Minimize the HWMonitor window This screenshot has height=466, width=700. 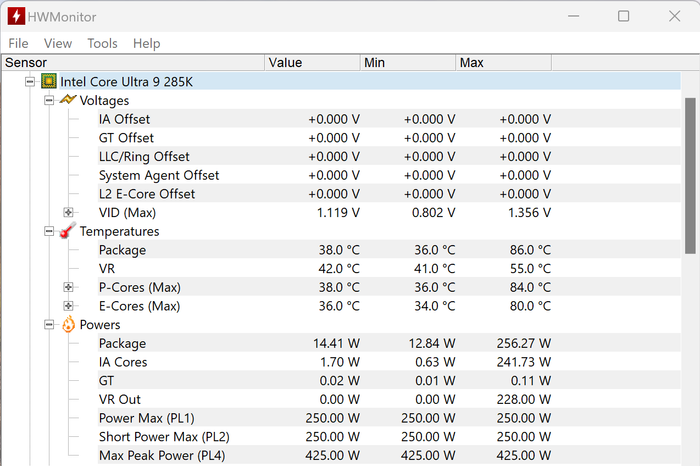[574, 16]
